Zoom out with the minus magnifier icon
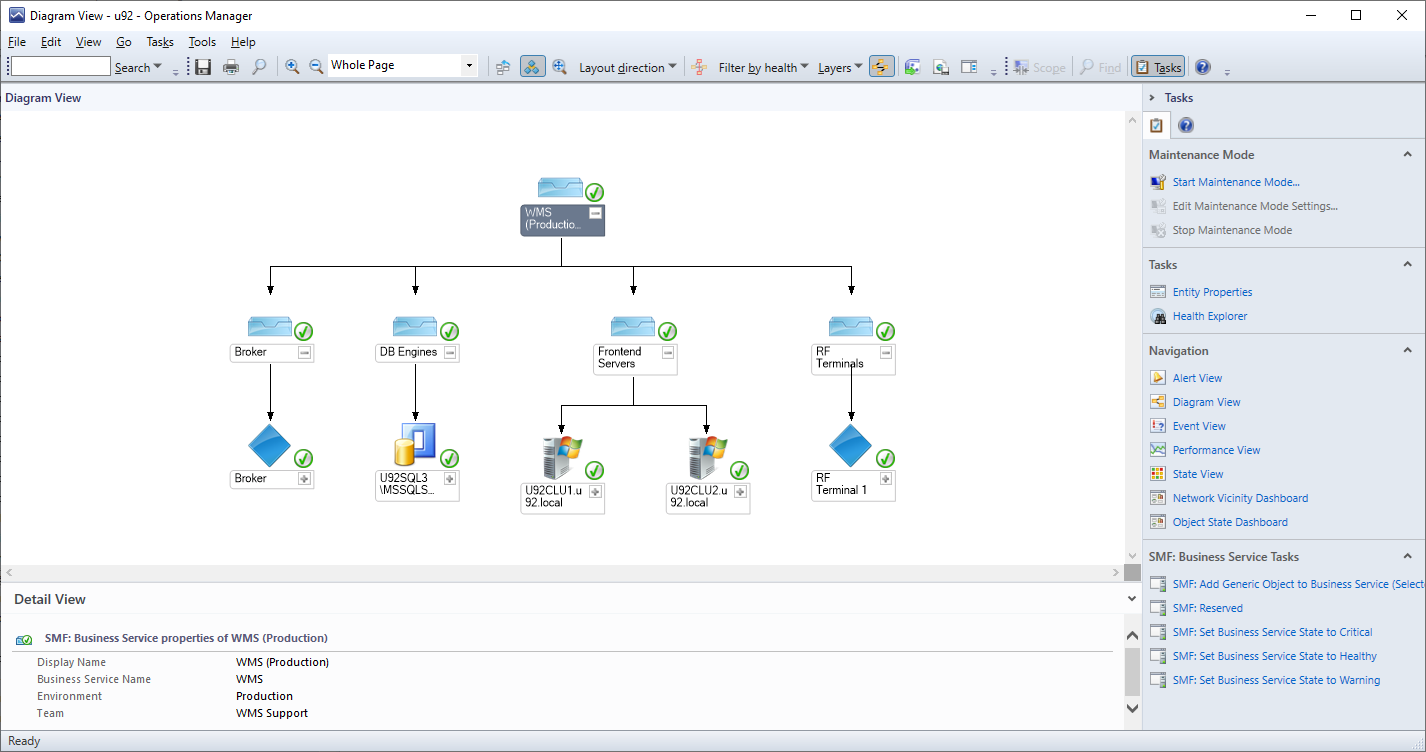The image size is (1426, 752). tap(316, 67)
